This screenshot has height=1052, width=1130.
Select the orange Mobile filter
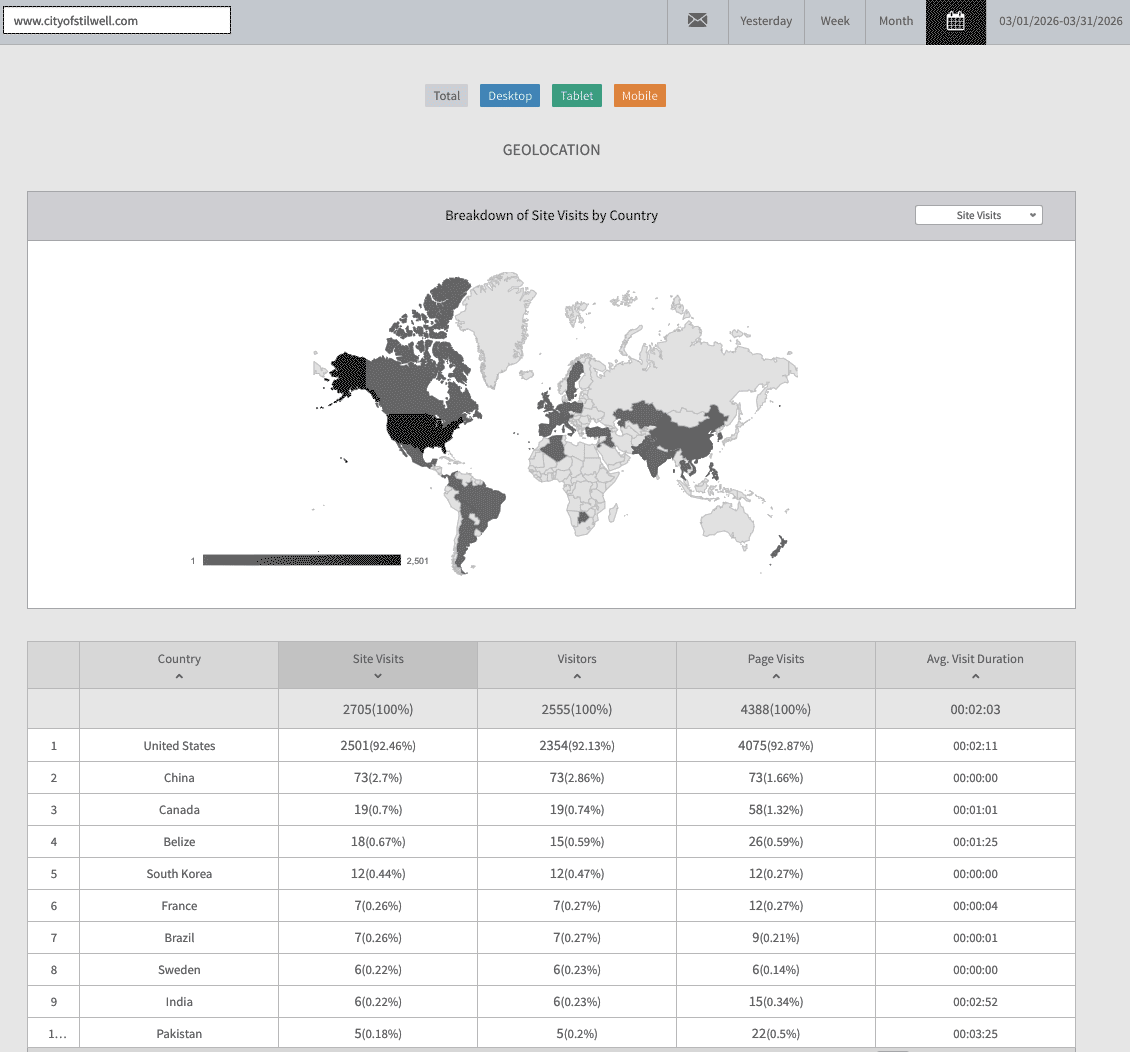(639, 96)
